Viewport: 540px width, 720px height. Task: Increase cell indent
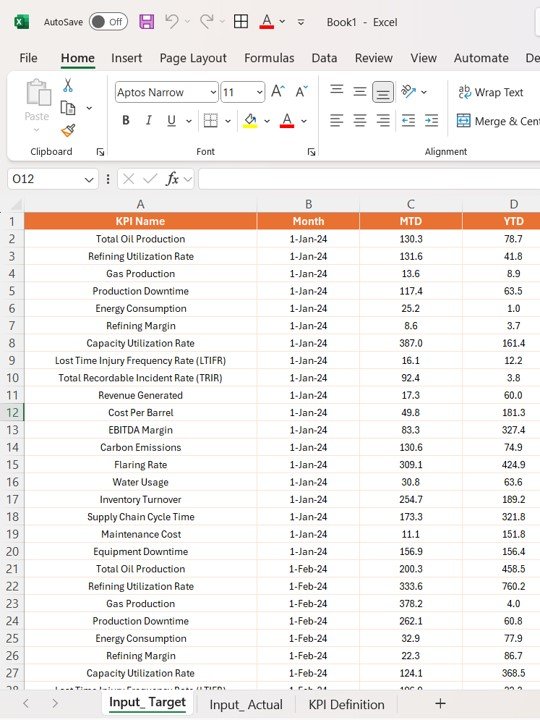point(431,121)
